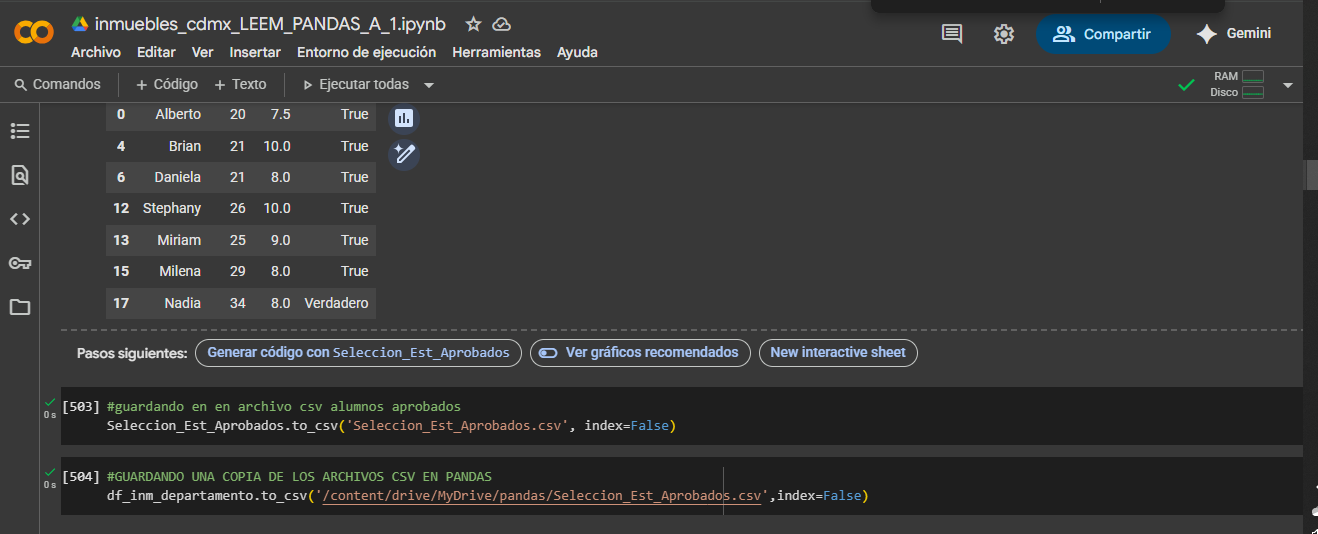Click New interactive sheet button
This screenshot has width=1318, height=534.
pos(838,353)
